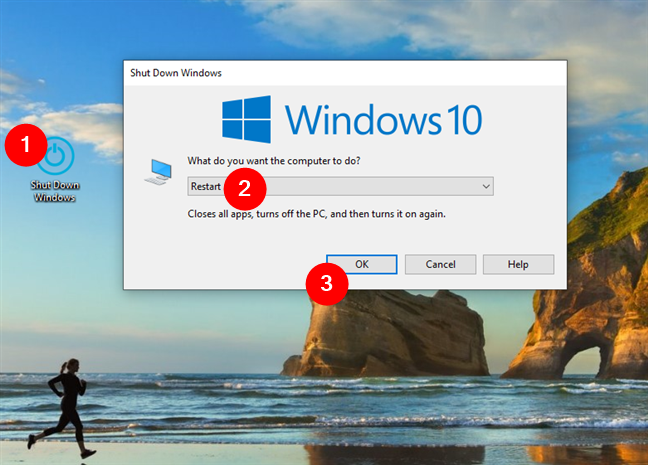Click the 'Closes all apps' description text
This screenshot has width=648, height=465.
pos(317,214)
